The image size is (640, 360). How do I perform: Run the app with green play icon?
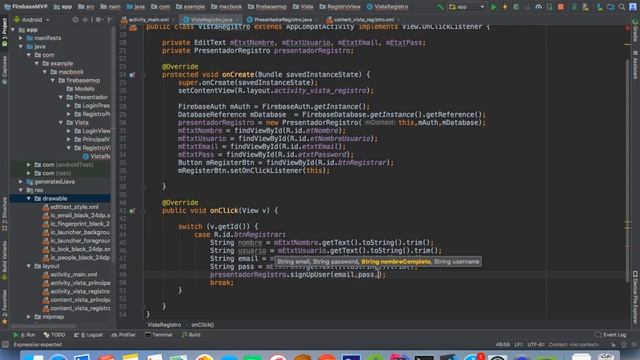(x=494, y=7)
